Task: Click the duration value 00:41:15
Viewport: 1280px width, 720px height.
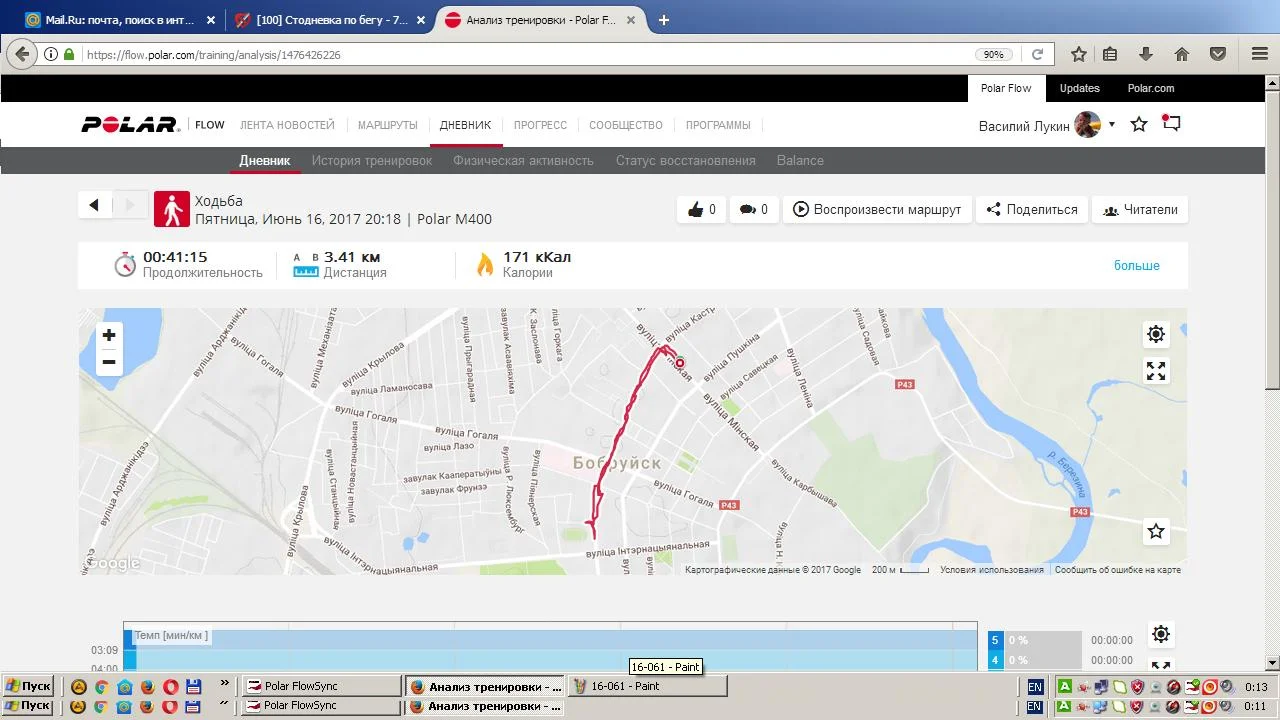Action: (175, 257)
